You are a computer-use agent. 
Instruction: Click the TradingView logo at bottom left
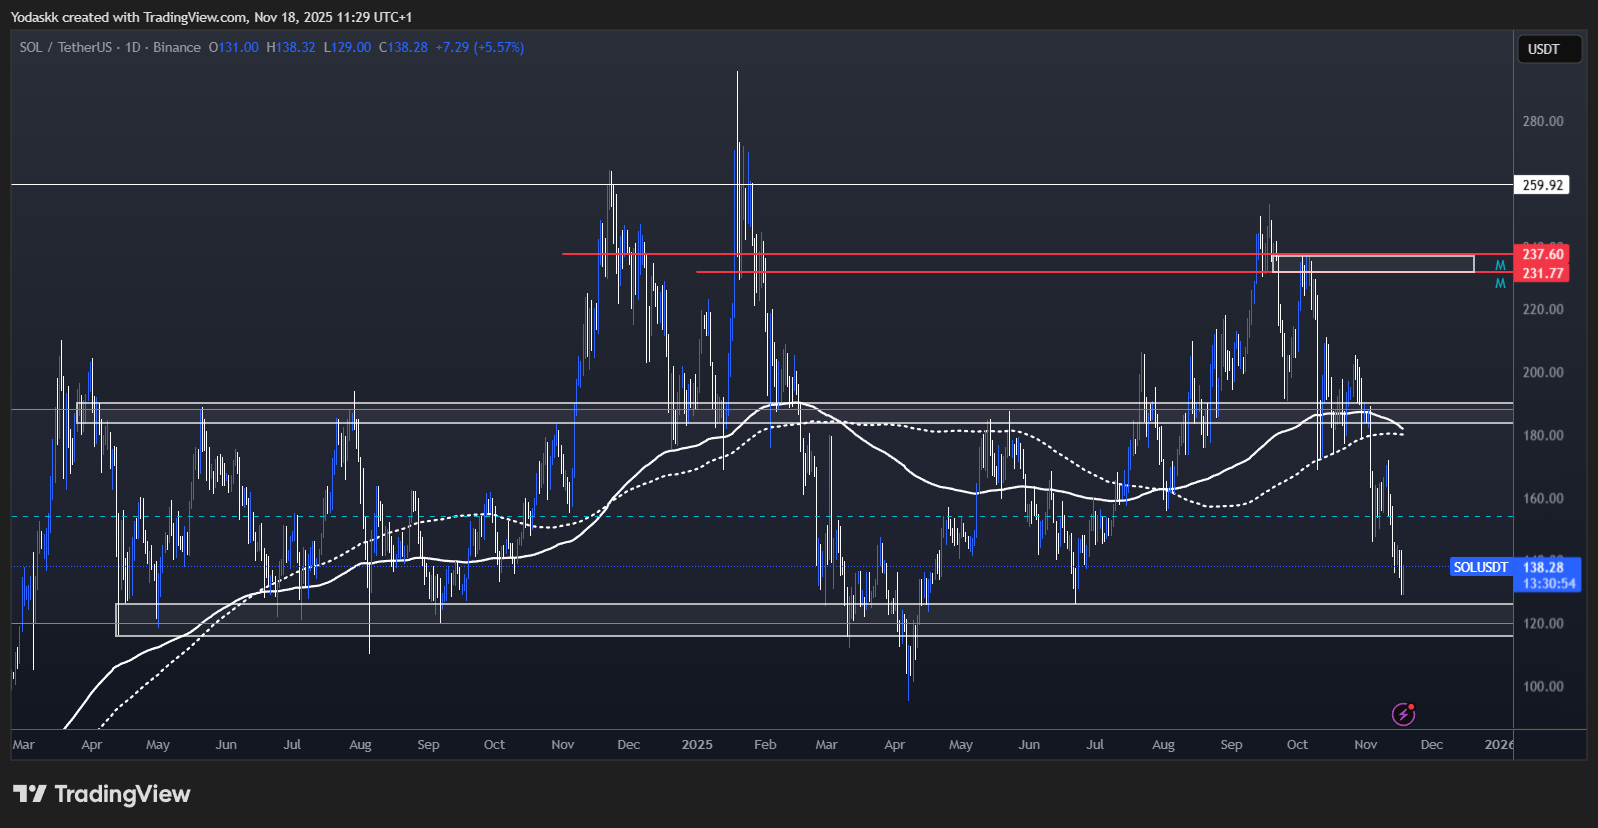[x=101, y=794]
